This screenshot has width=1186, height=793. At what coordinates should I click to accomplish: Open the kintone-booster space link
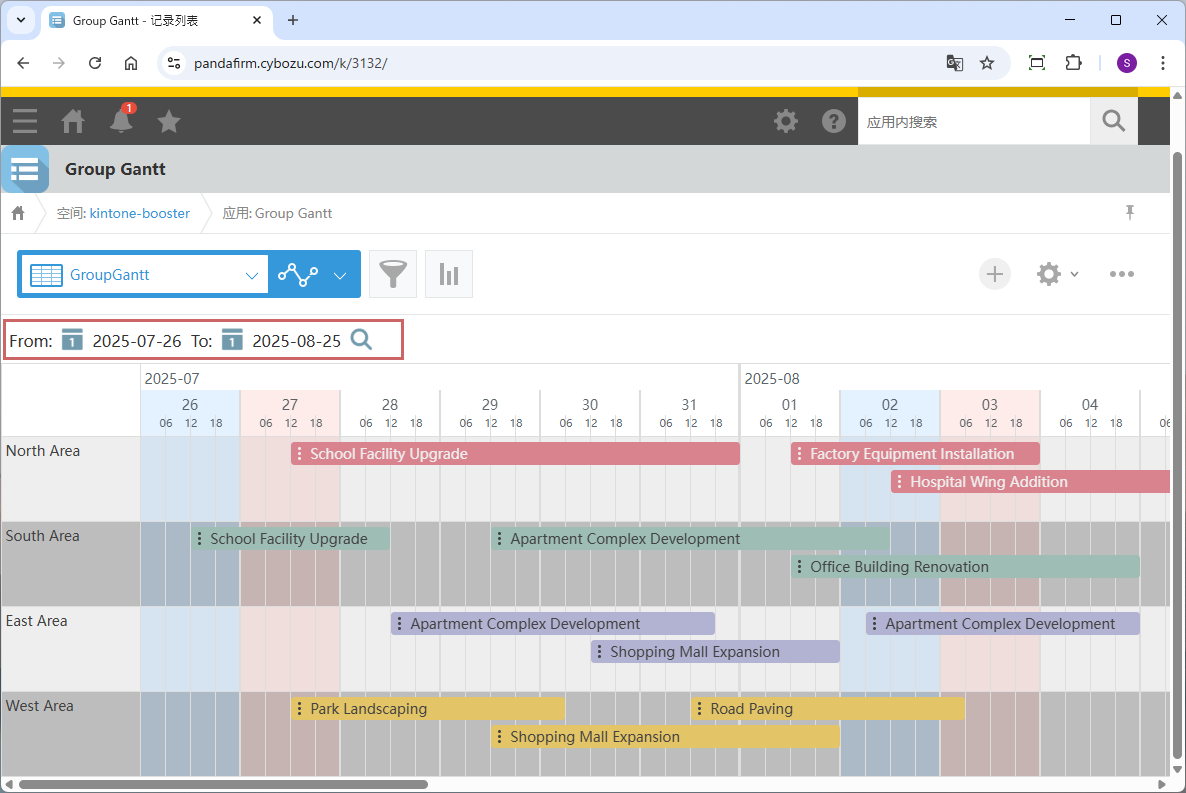click(139, 213)
